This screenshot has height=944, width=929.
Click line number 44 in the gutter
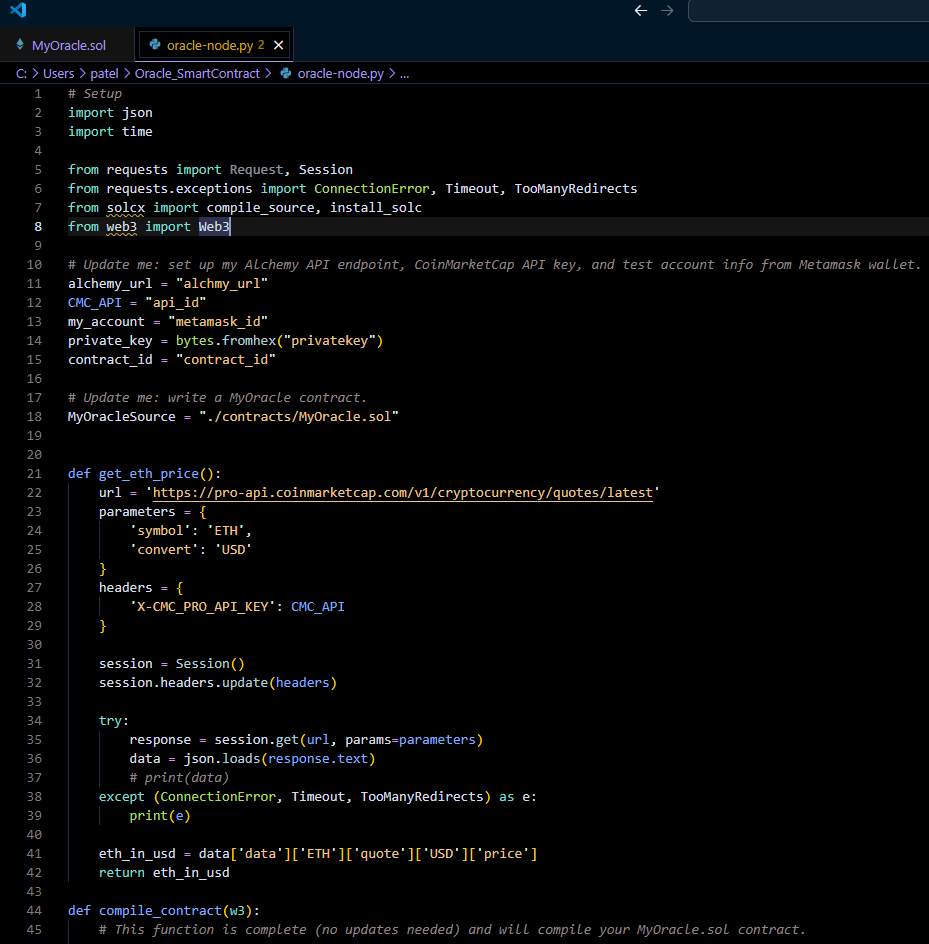coord(34,910)
